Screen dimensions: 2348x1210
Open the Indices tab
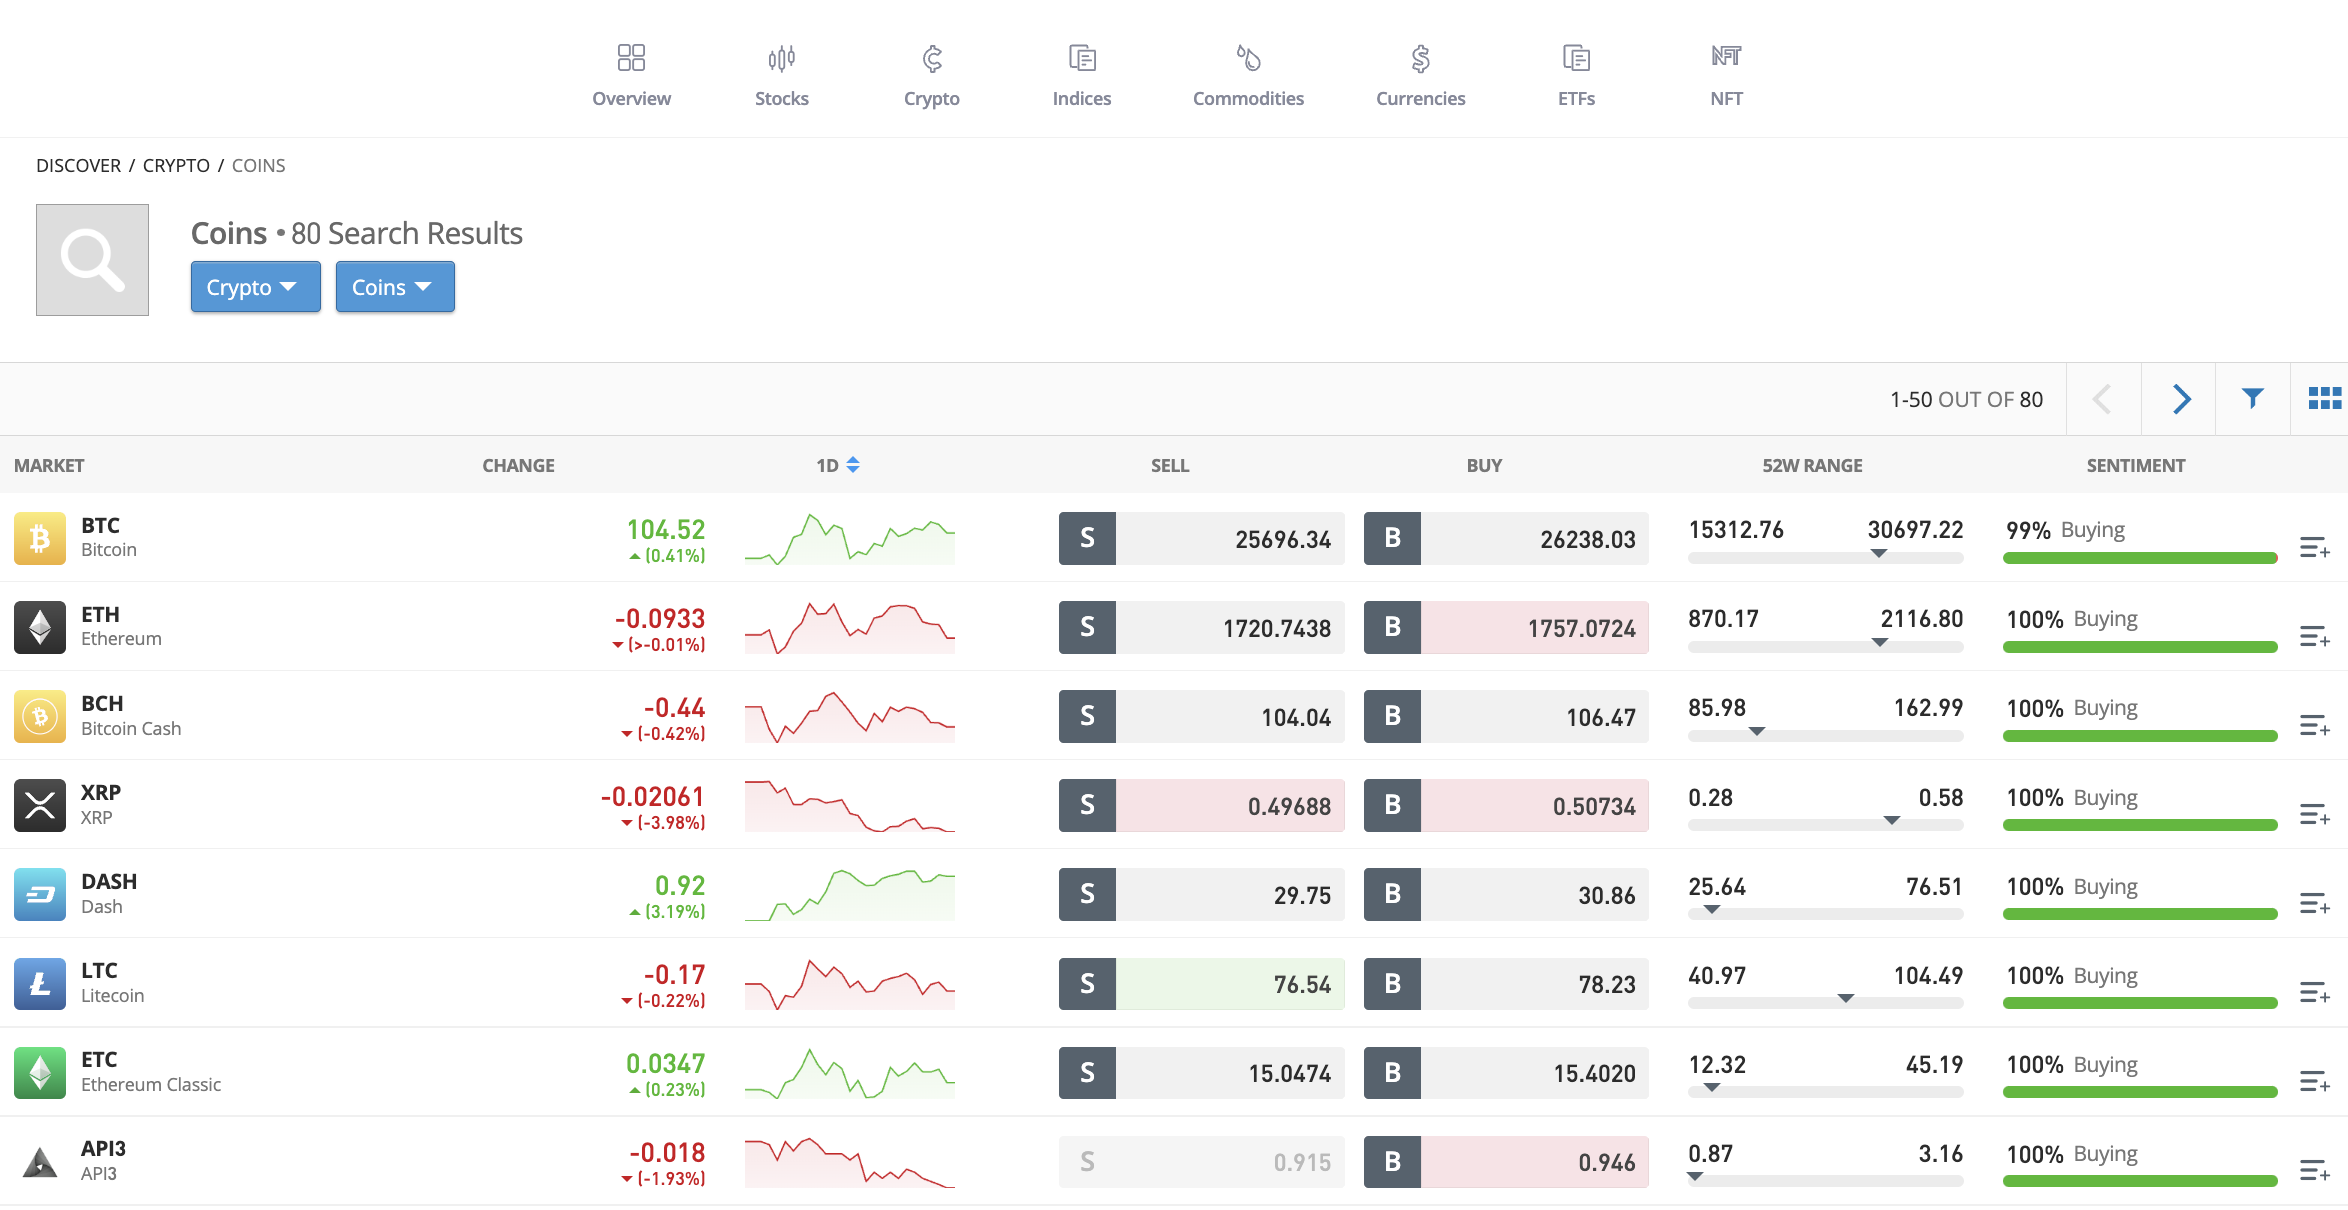click(1081, 75)
